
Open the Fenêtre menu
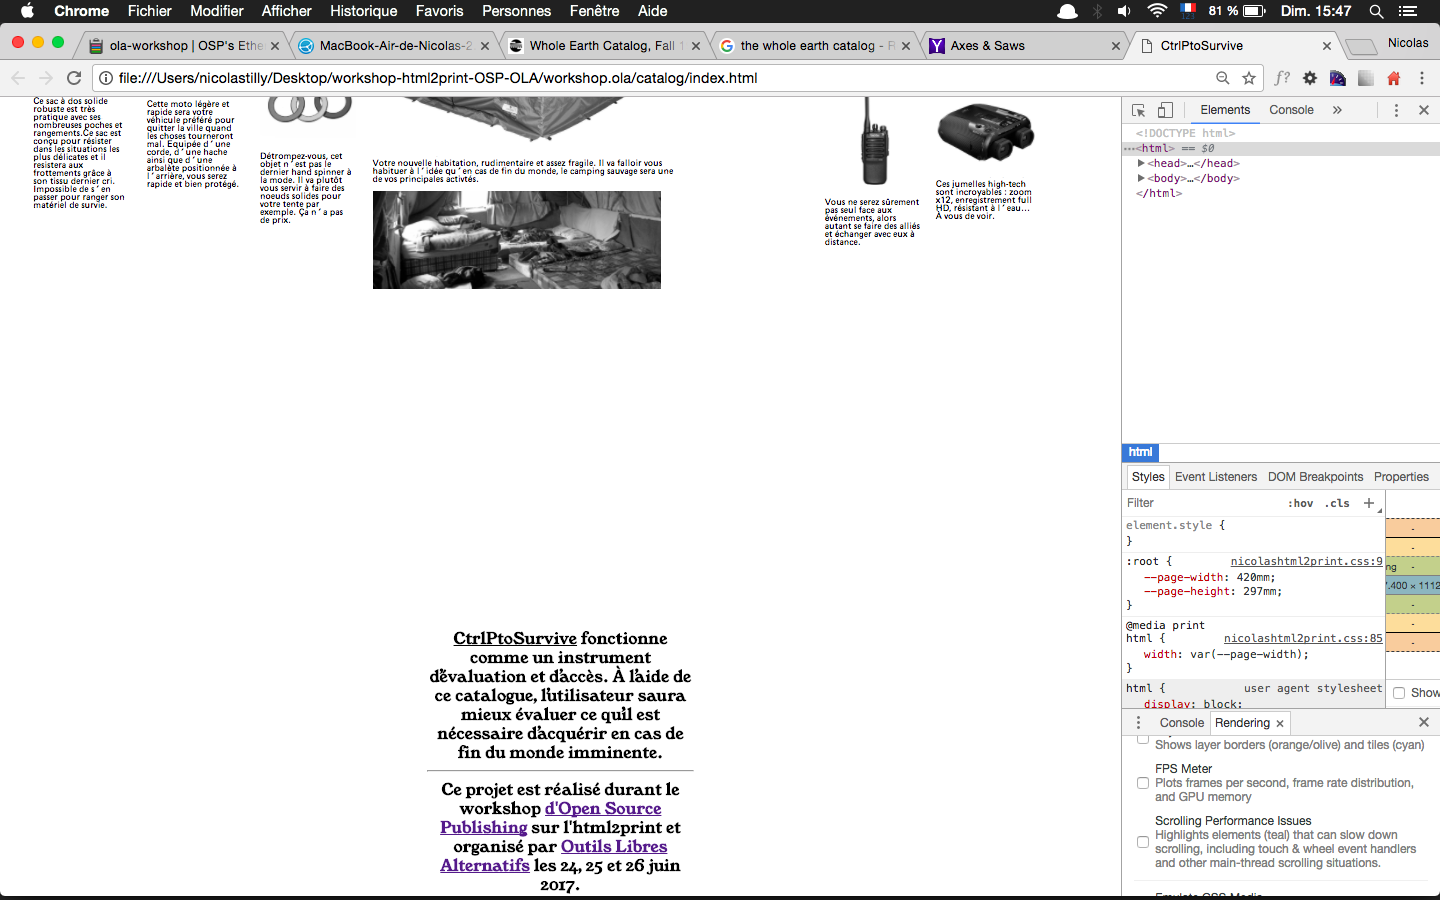595,11
